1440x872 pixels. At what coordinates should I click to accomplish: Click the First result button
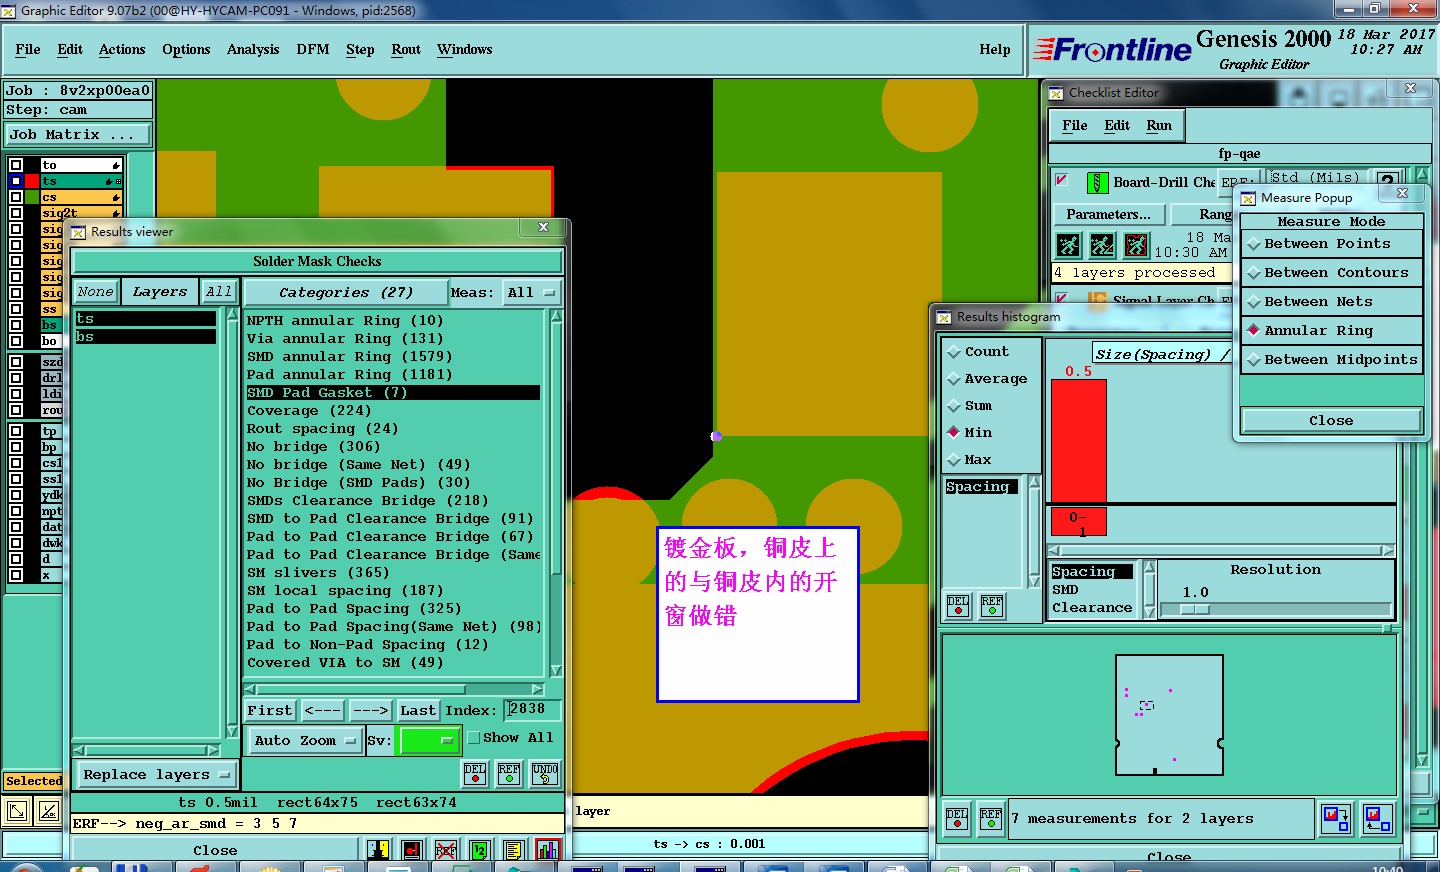270,711
